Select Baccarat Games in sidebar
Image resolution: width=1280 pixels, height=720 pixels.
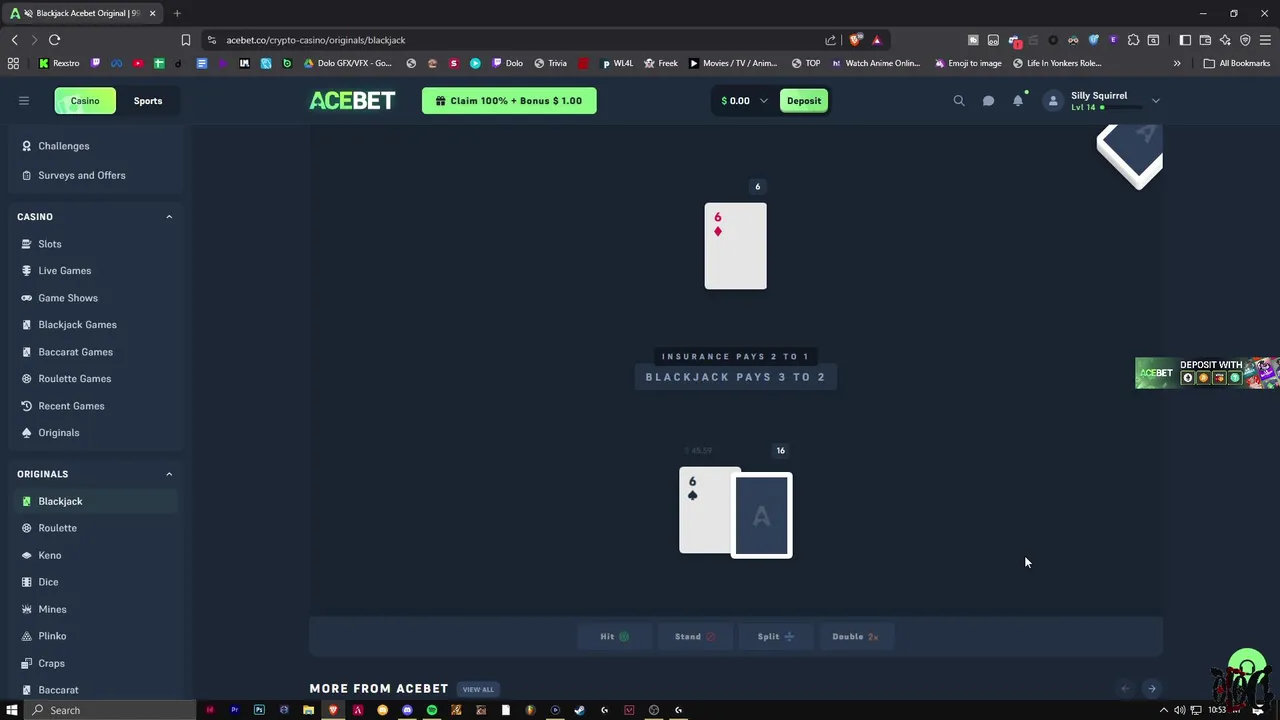point(75,352)
